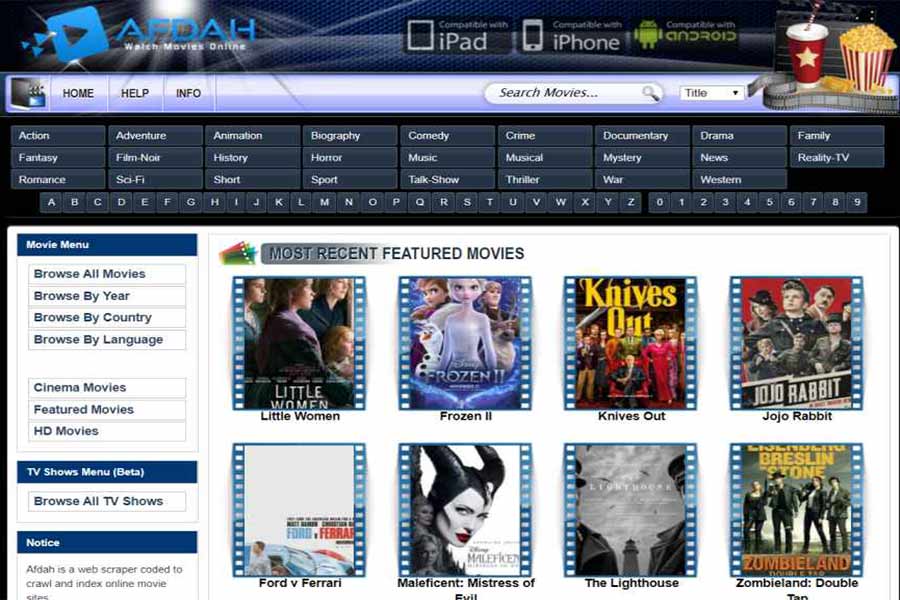Open the HD Movies link
This screenshot has width=900, height=600.
(107, 431)
